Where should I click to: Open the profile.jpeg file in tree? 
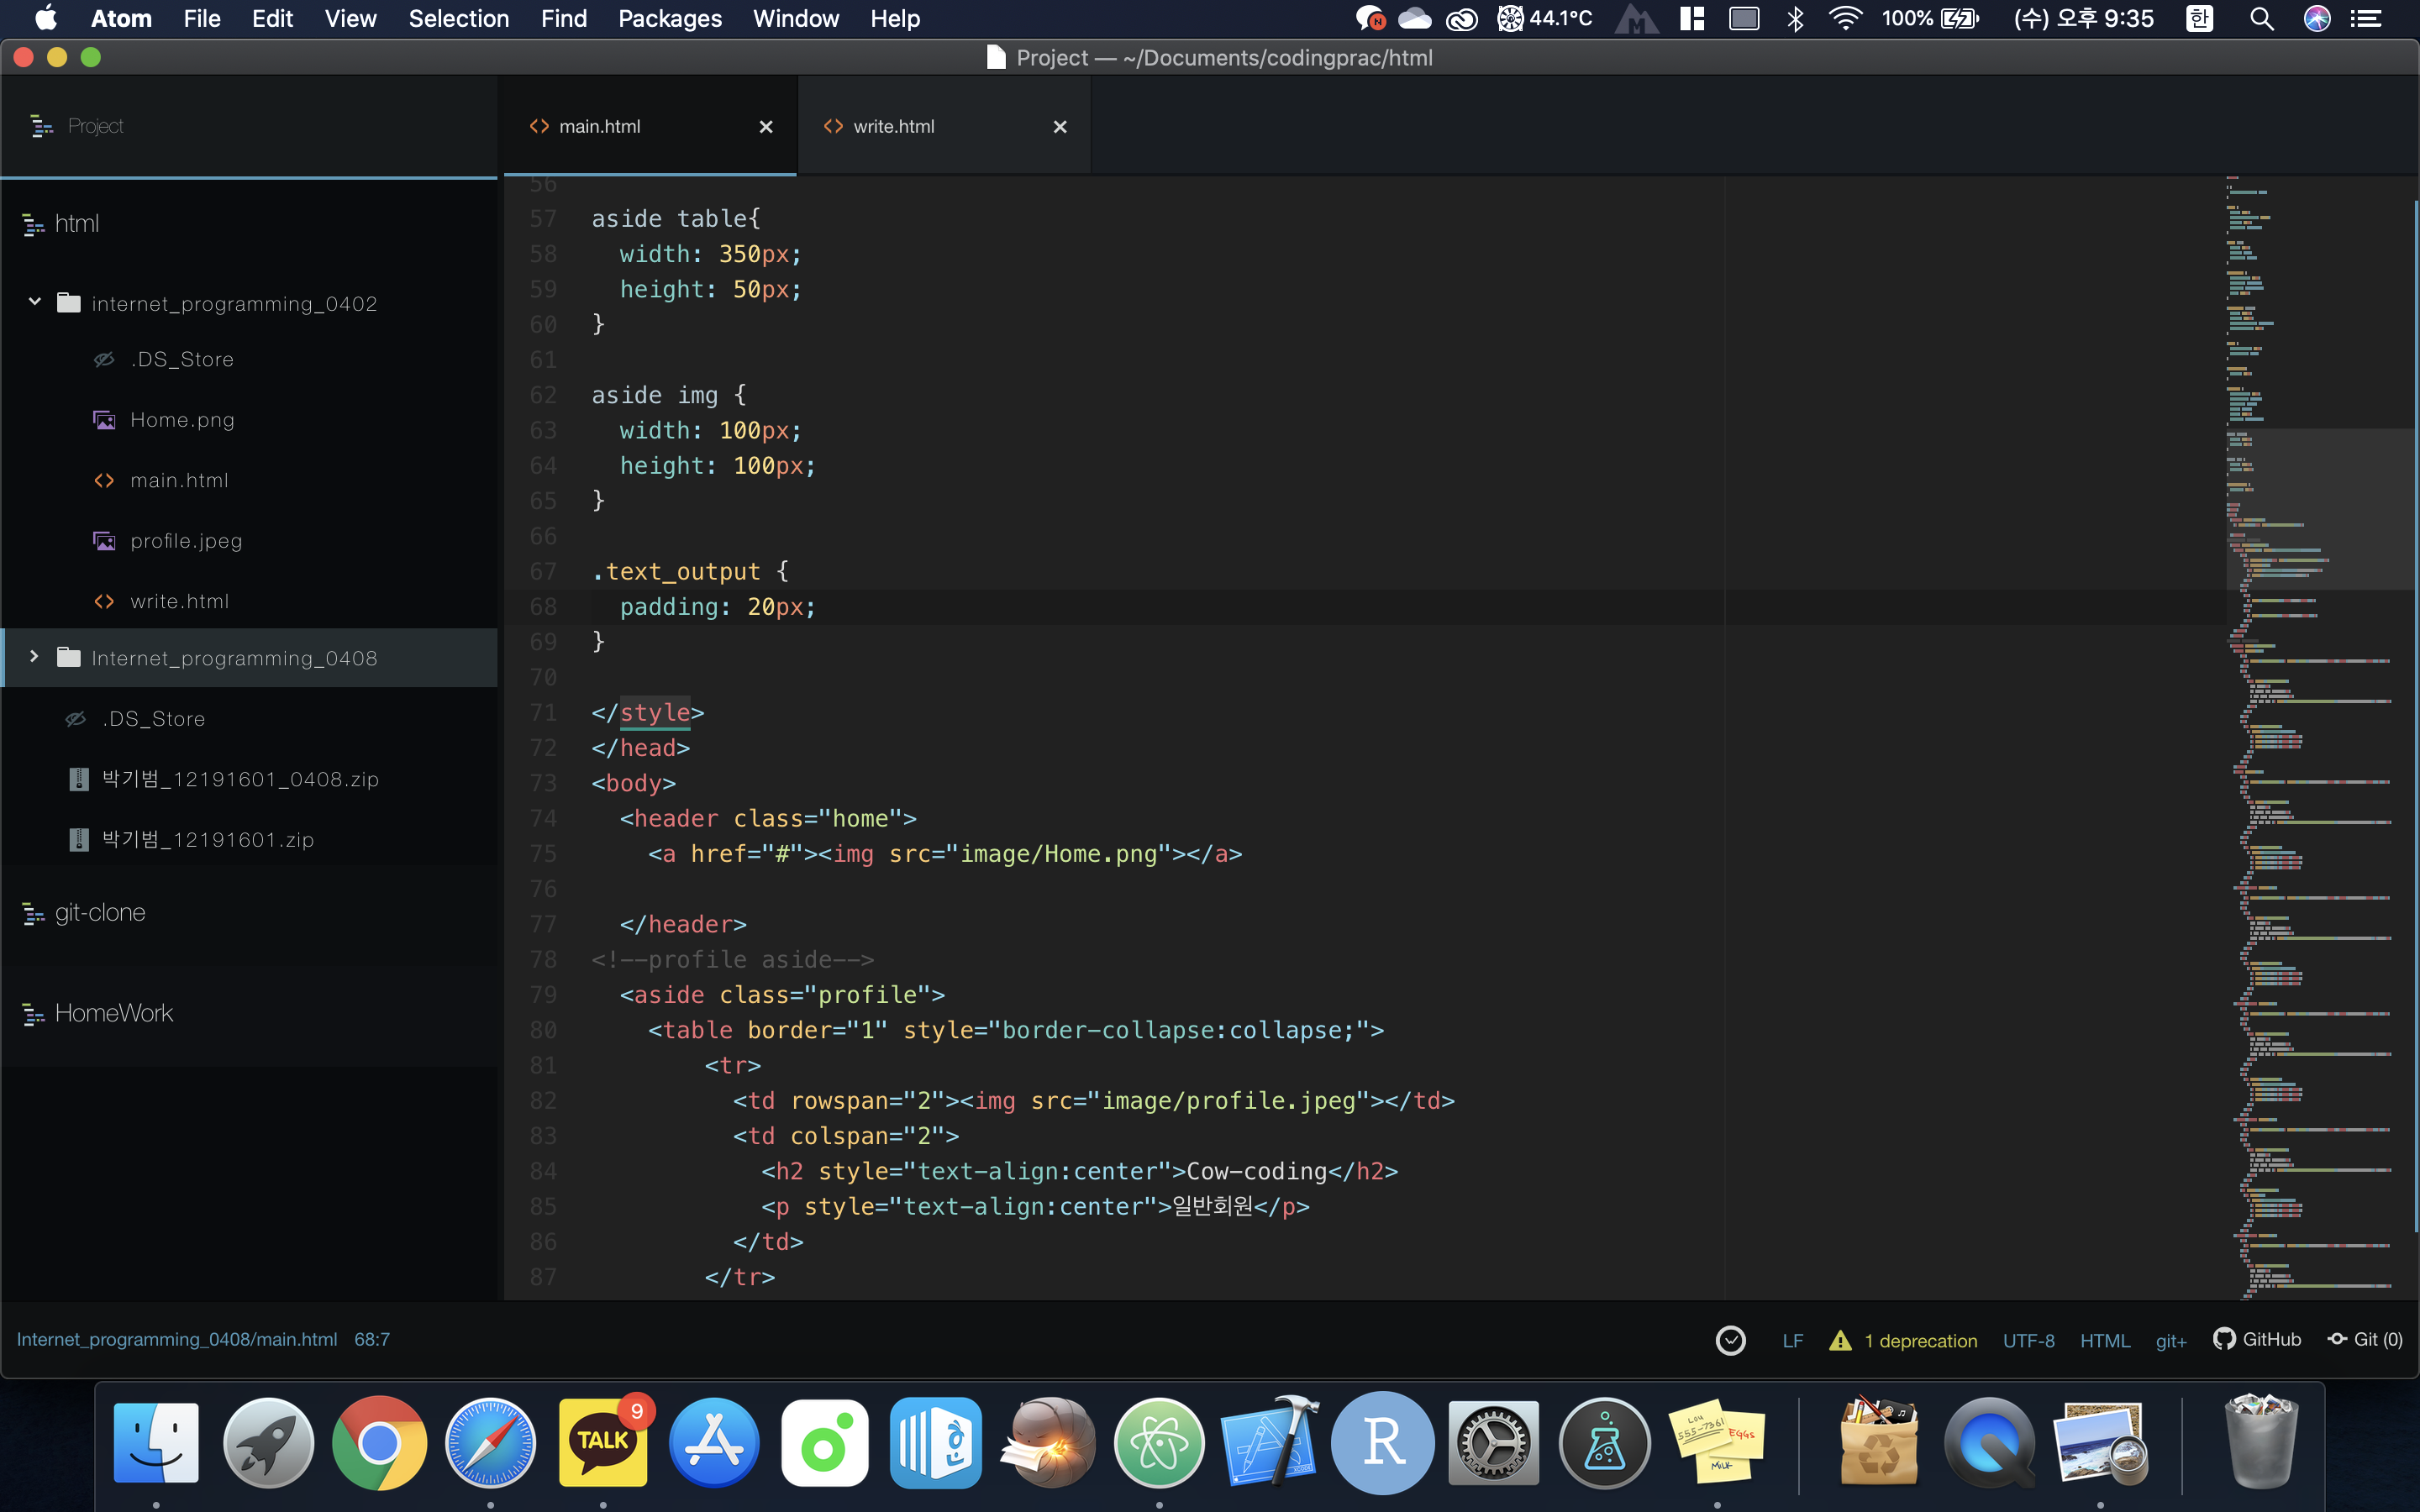tap(186, 541)
